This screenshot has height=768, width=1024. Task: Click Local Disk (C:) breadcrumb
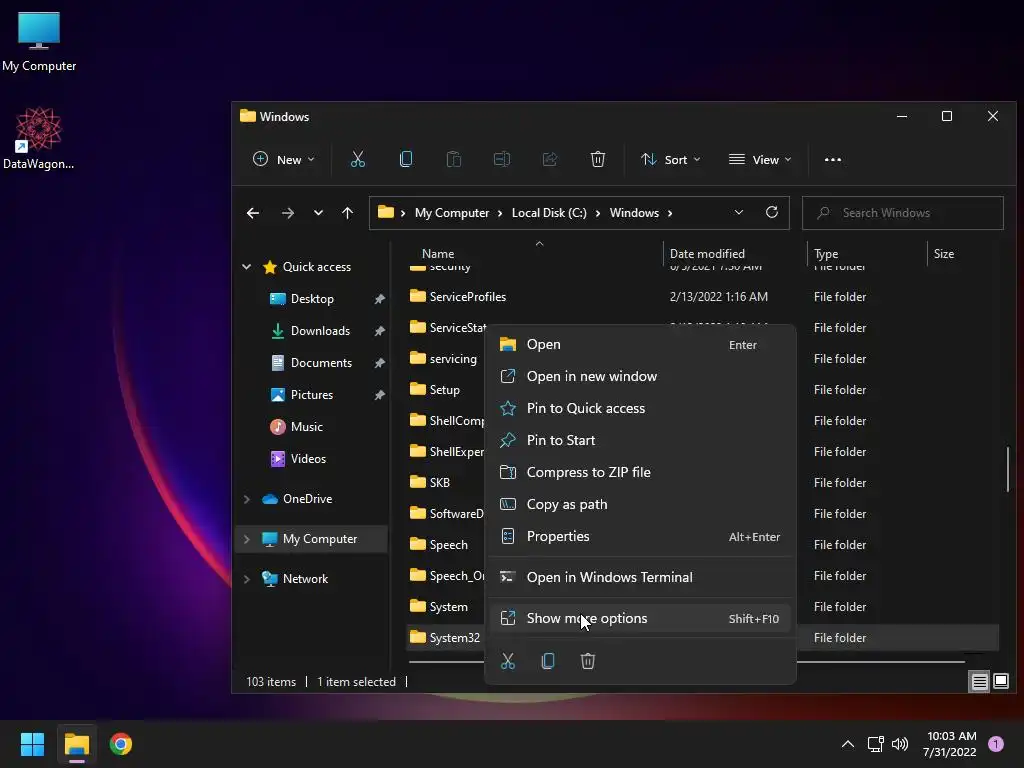[549, 213]
